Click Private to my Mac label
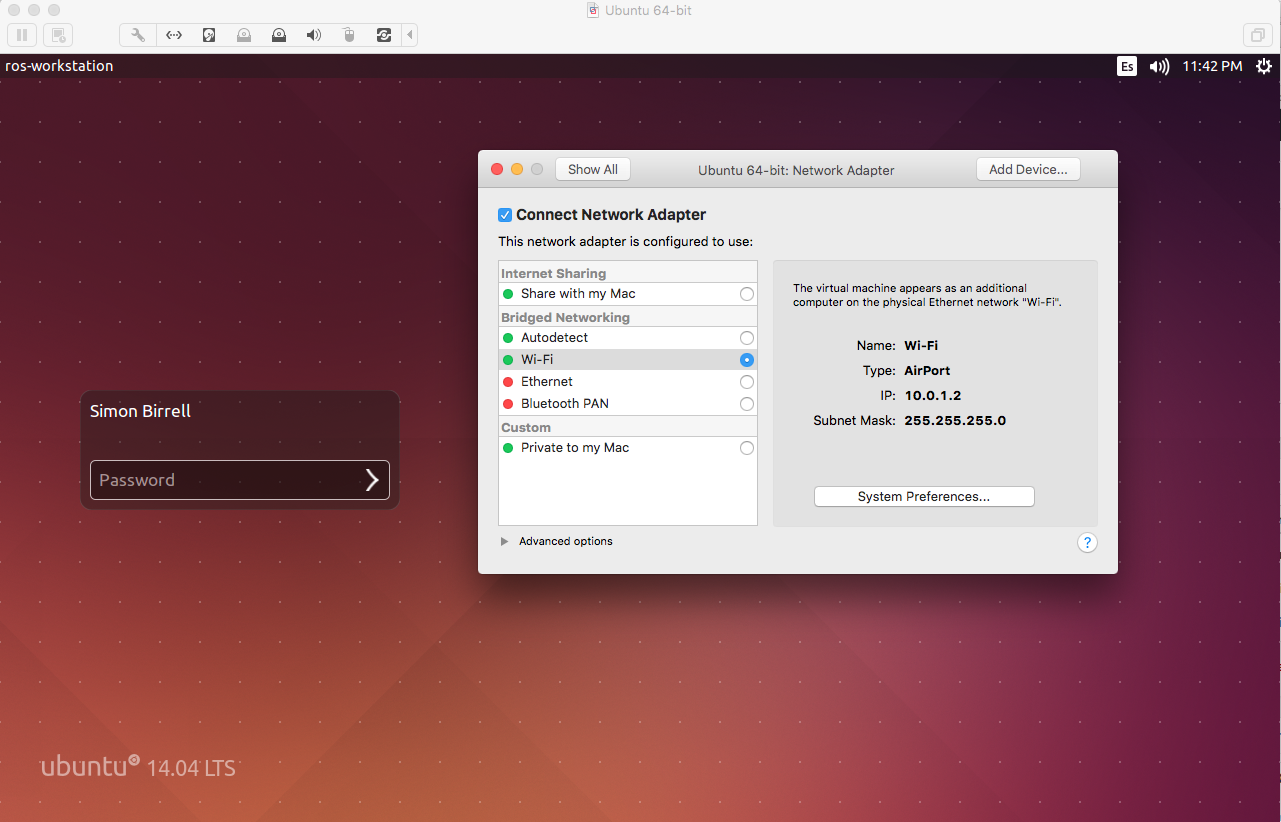The width and height of the screenshot is (1281, 822). [575, 448]
